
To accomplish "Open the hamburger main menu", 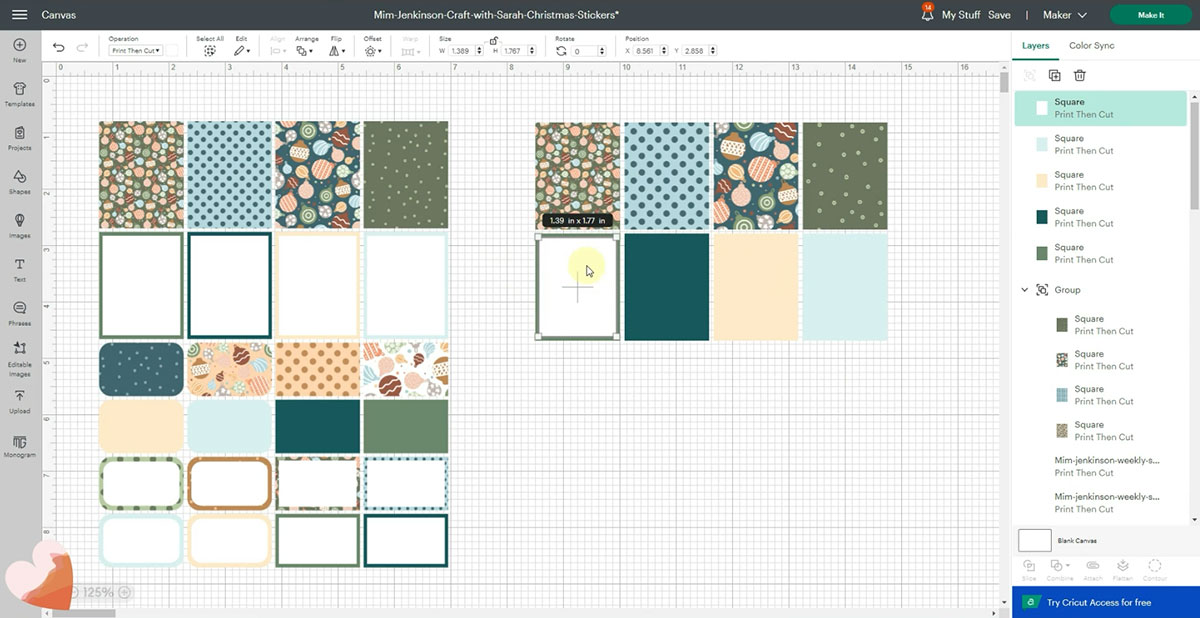I will click(20, 15).
